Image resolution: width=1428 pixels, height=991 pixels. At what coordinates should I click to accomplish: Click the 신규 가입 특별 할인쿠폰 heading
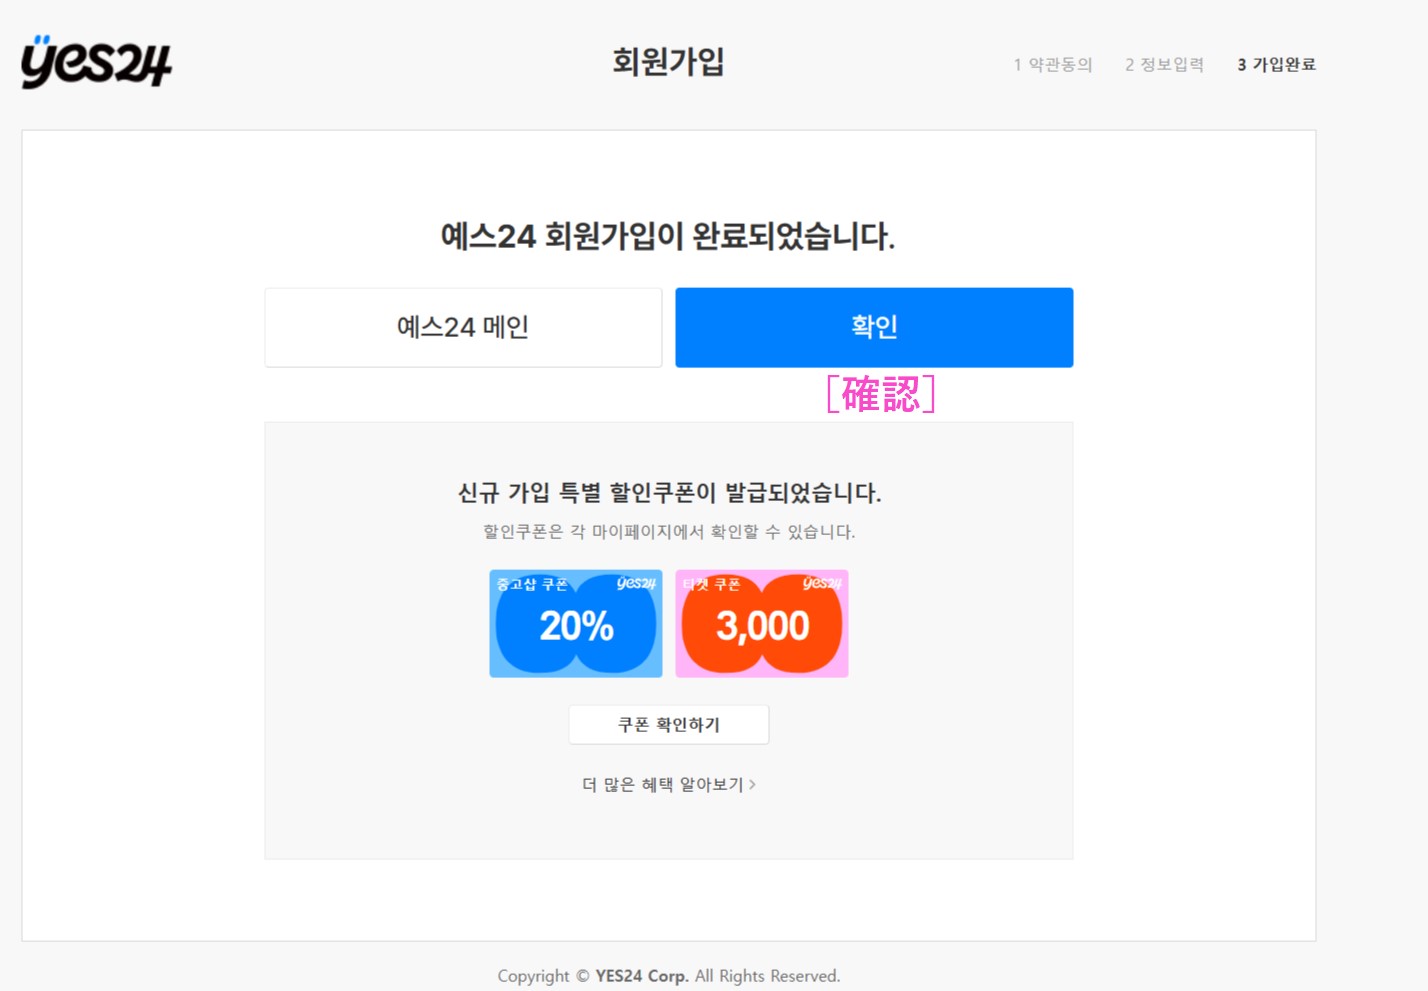669,493
